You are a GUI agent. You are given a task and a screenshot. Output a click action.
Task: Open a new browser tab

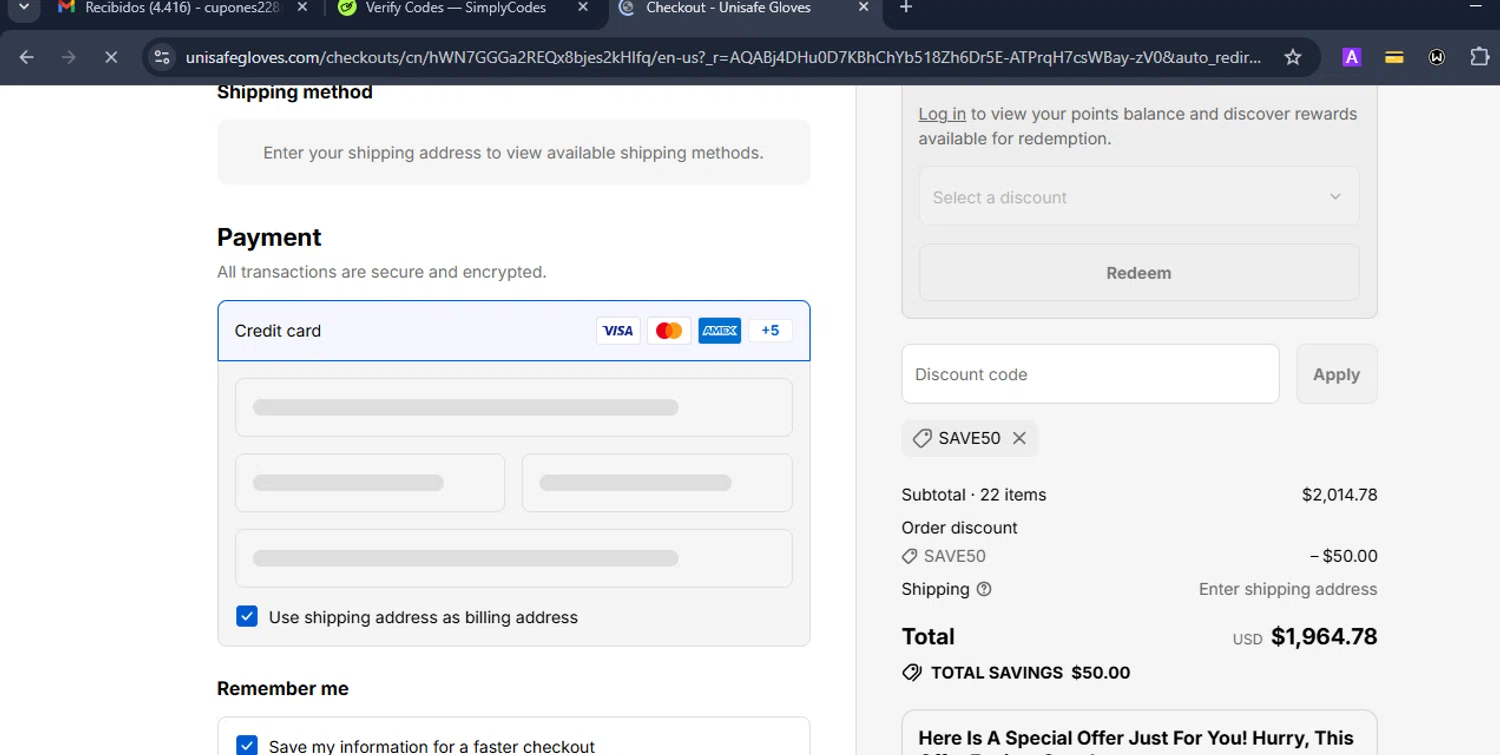(x=906, y=8)
